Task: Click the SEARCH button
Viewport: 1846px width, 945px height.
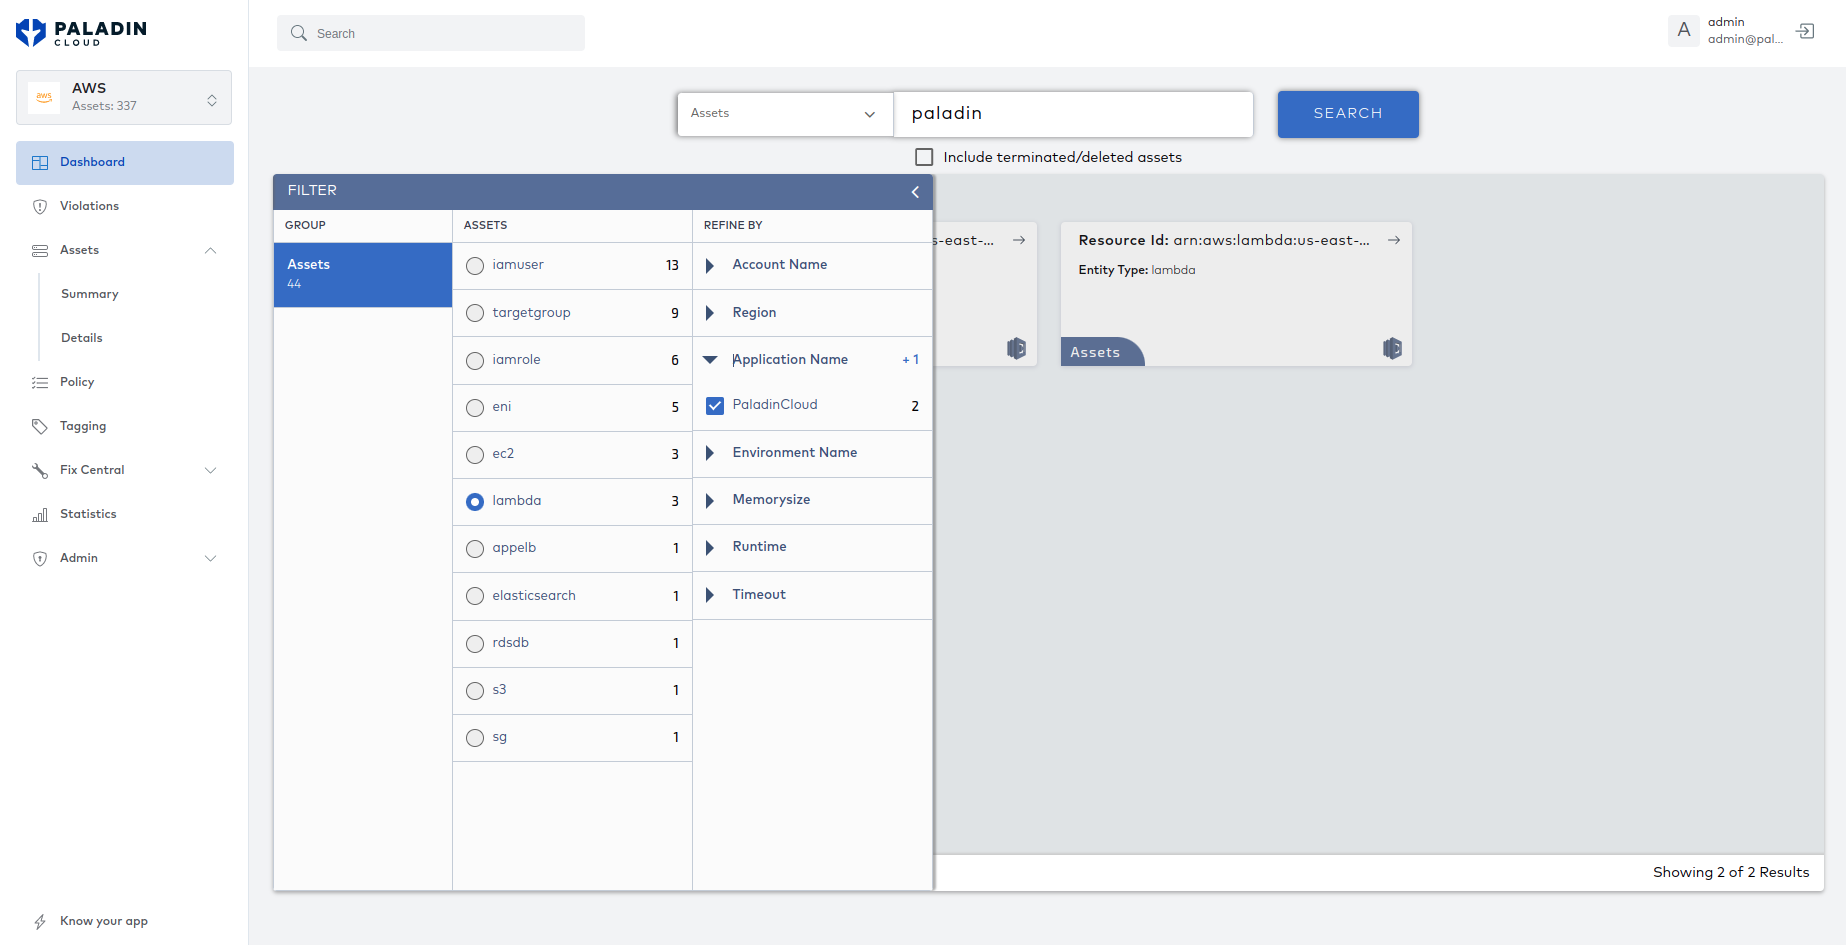Action: (1348, 114)
